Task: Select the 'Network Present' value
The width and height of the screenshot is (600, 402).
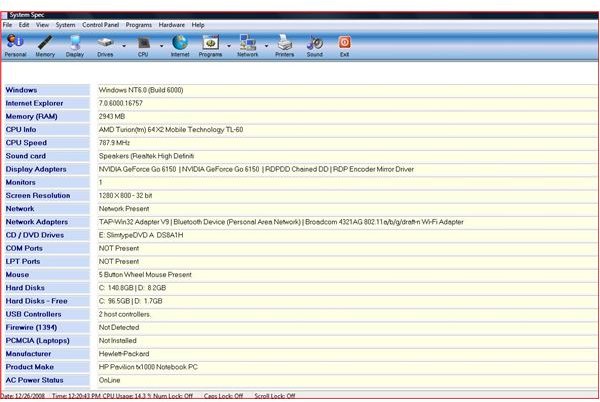Action: [x=124, y=209]
